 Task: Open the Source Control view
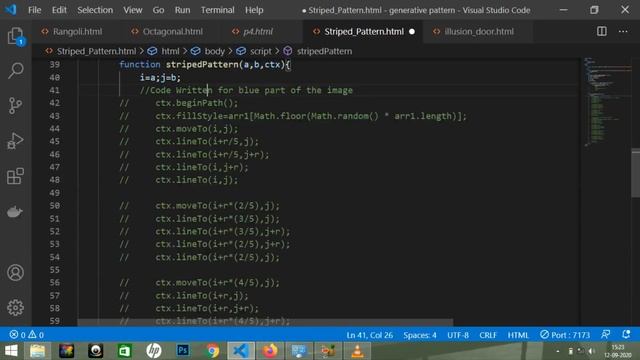point(16,106)
